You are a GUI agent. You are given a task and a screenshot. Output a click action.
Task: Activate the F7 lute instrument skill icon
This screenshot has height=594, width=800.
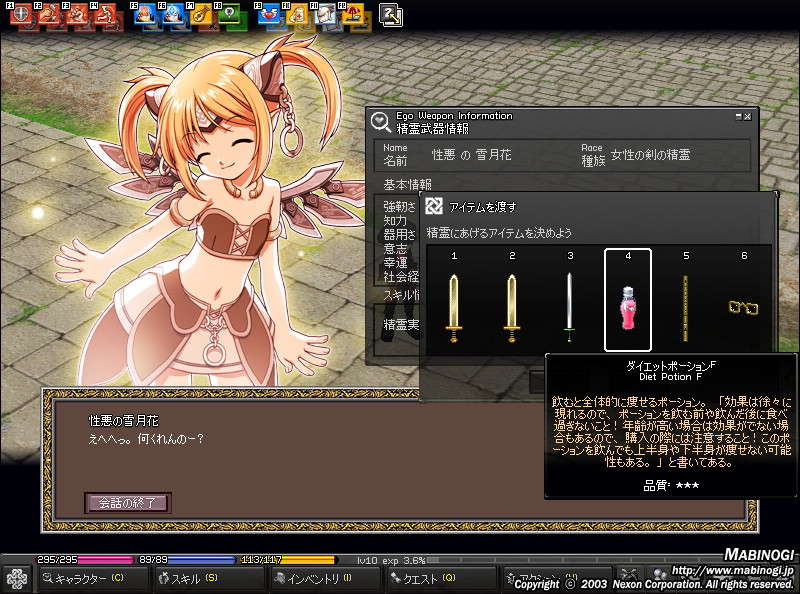[202, 14]
